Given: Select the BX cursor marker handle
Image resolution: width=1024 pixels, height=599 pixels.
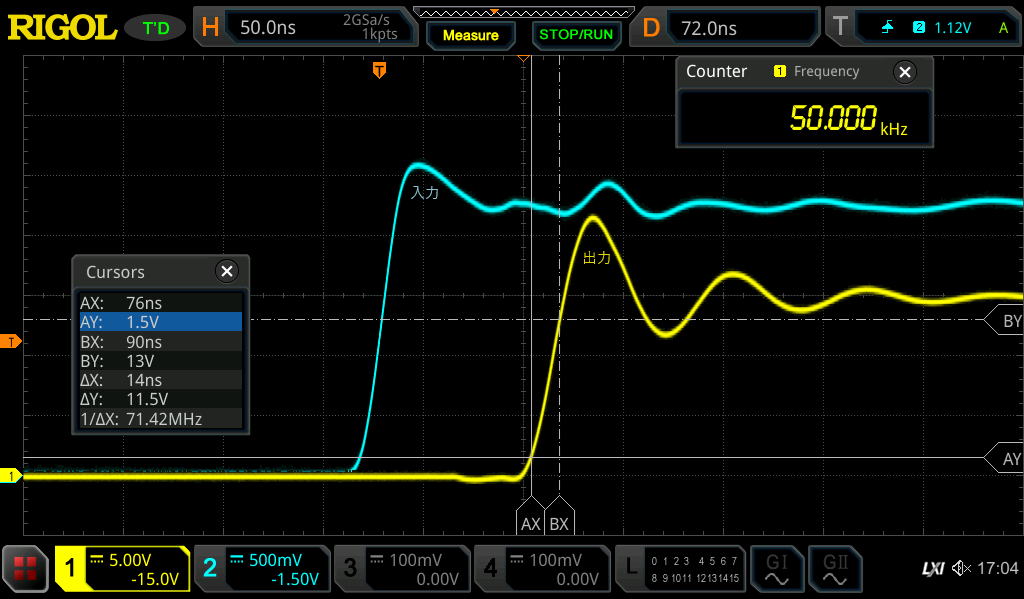Looking at the screenshot, I should pos(559,516).
